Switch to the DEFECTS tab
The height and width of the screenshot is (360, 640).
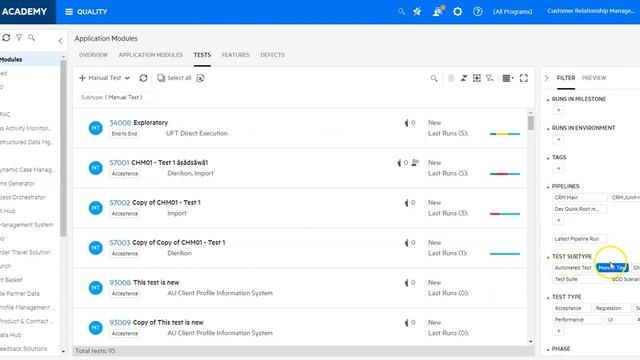273,55
